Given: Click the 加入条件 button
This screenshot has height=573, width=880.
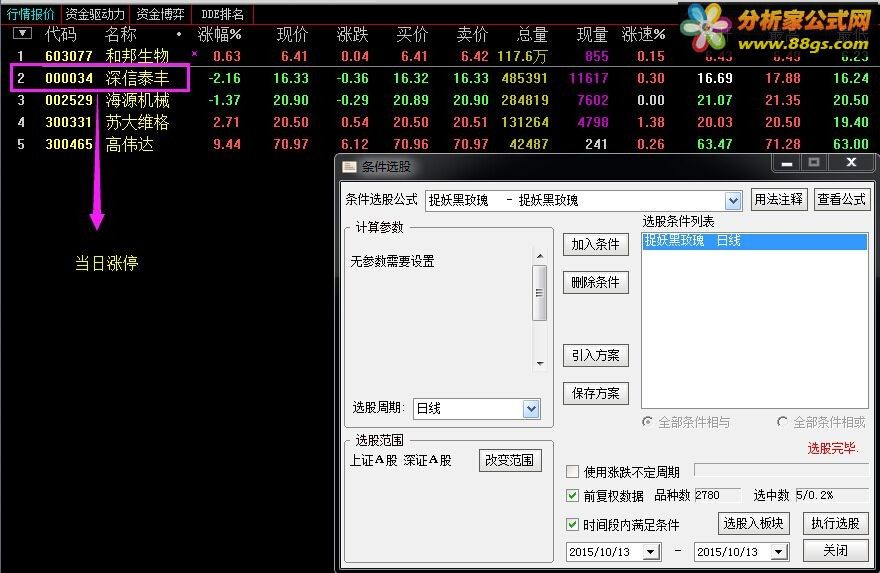Looking at the screenshot, I should coord(595,244).
